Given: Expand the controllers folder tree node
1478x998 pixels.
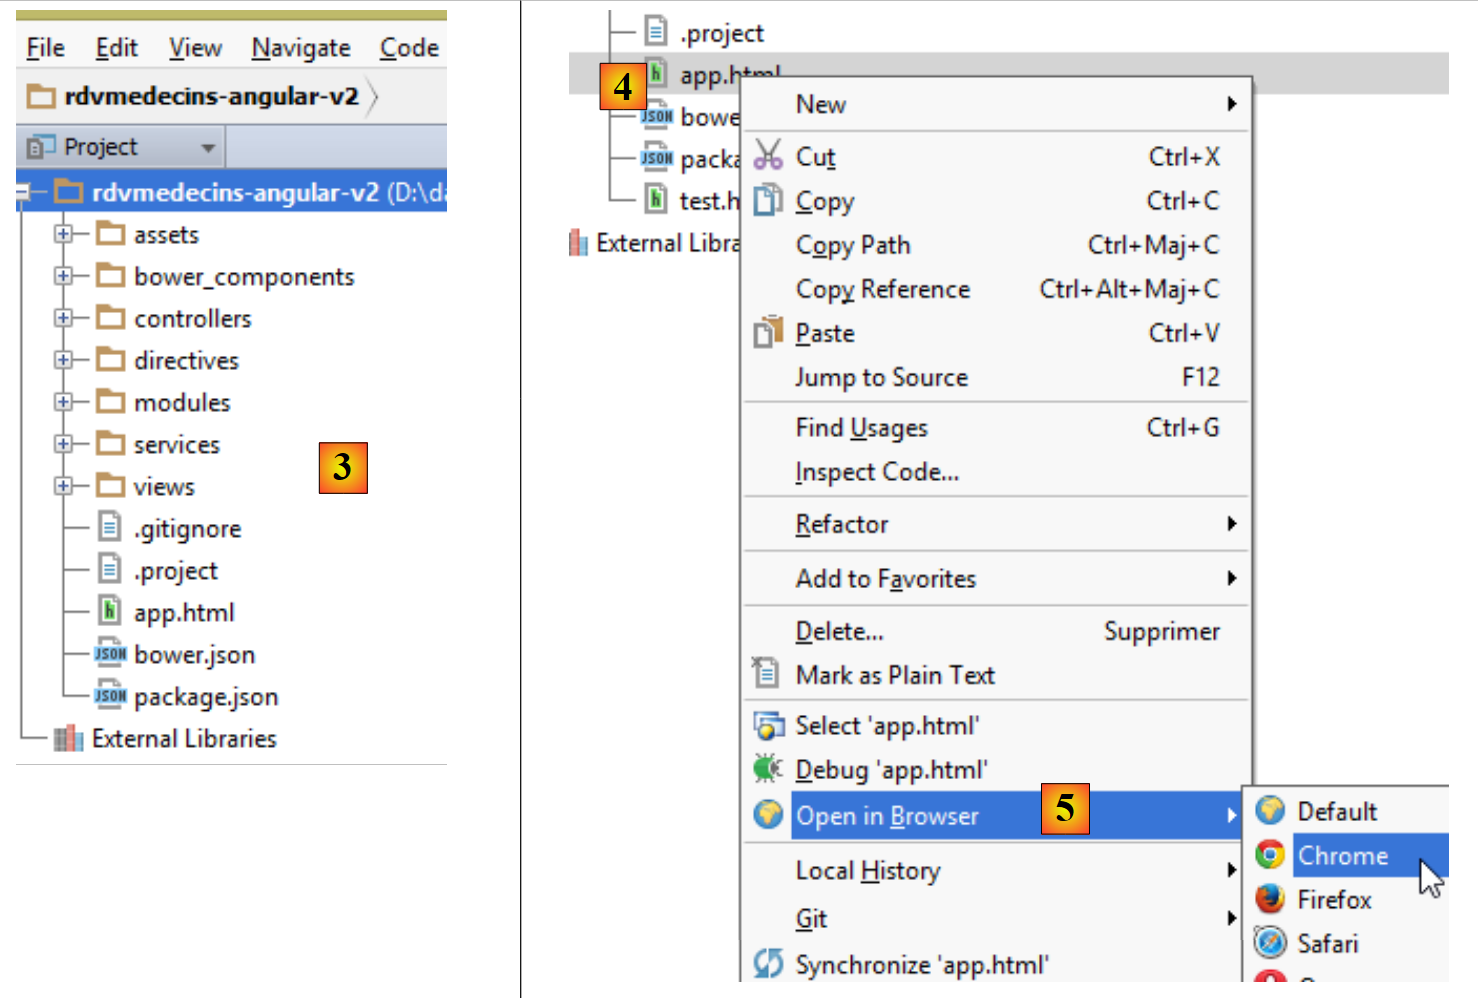Looking at the screenshot, I should [x=63, y=318].
